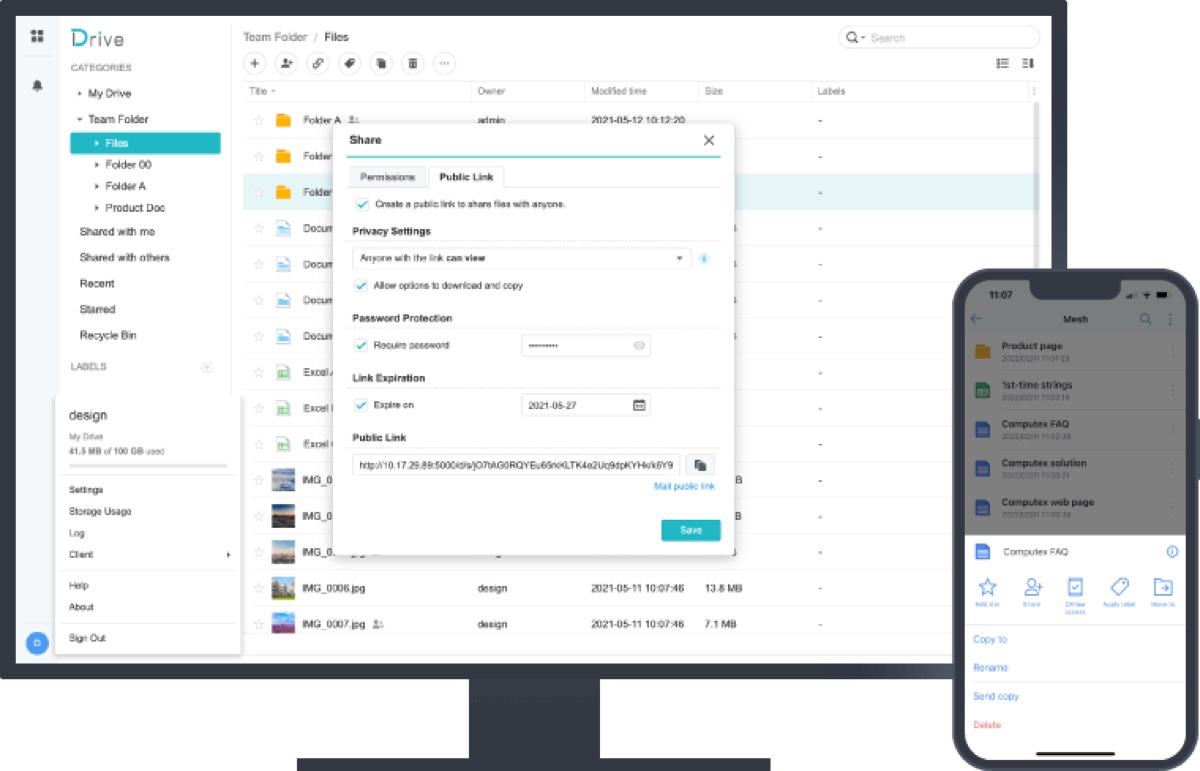Toggle Allow options to download and copy
Screen dimensions: 1200x771
coord(362,285)
